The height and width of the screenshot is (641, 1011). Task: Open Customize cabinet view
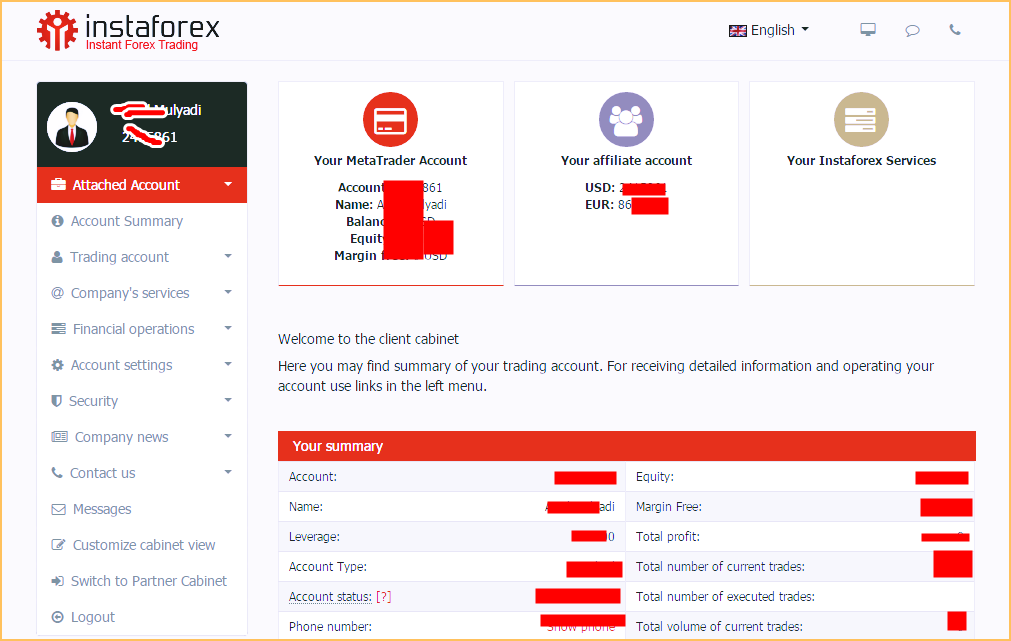(x=144, y=546)
